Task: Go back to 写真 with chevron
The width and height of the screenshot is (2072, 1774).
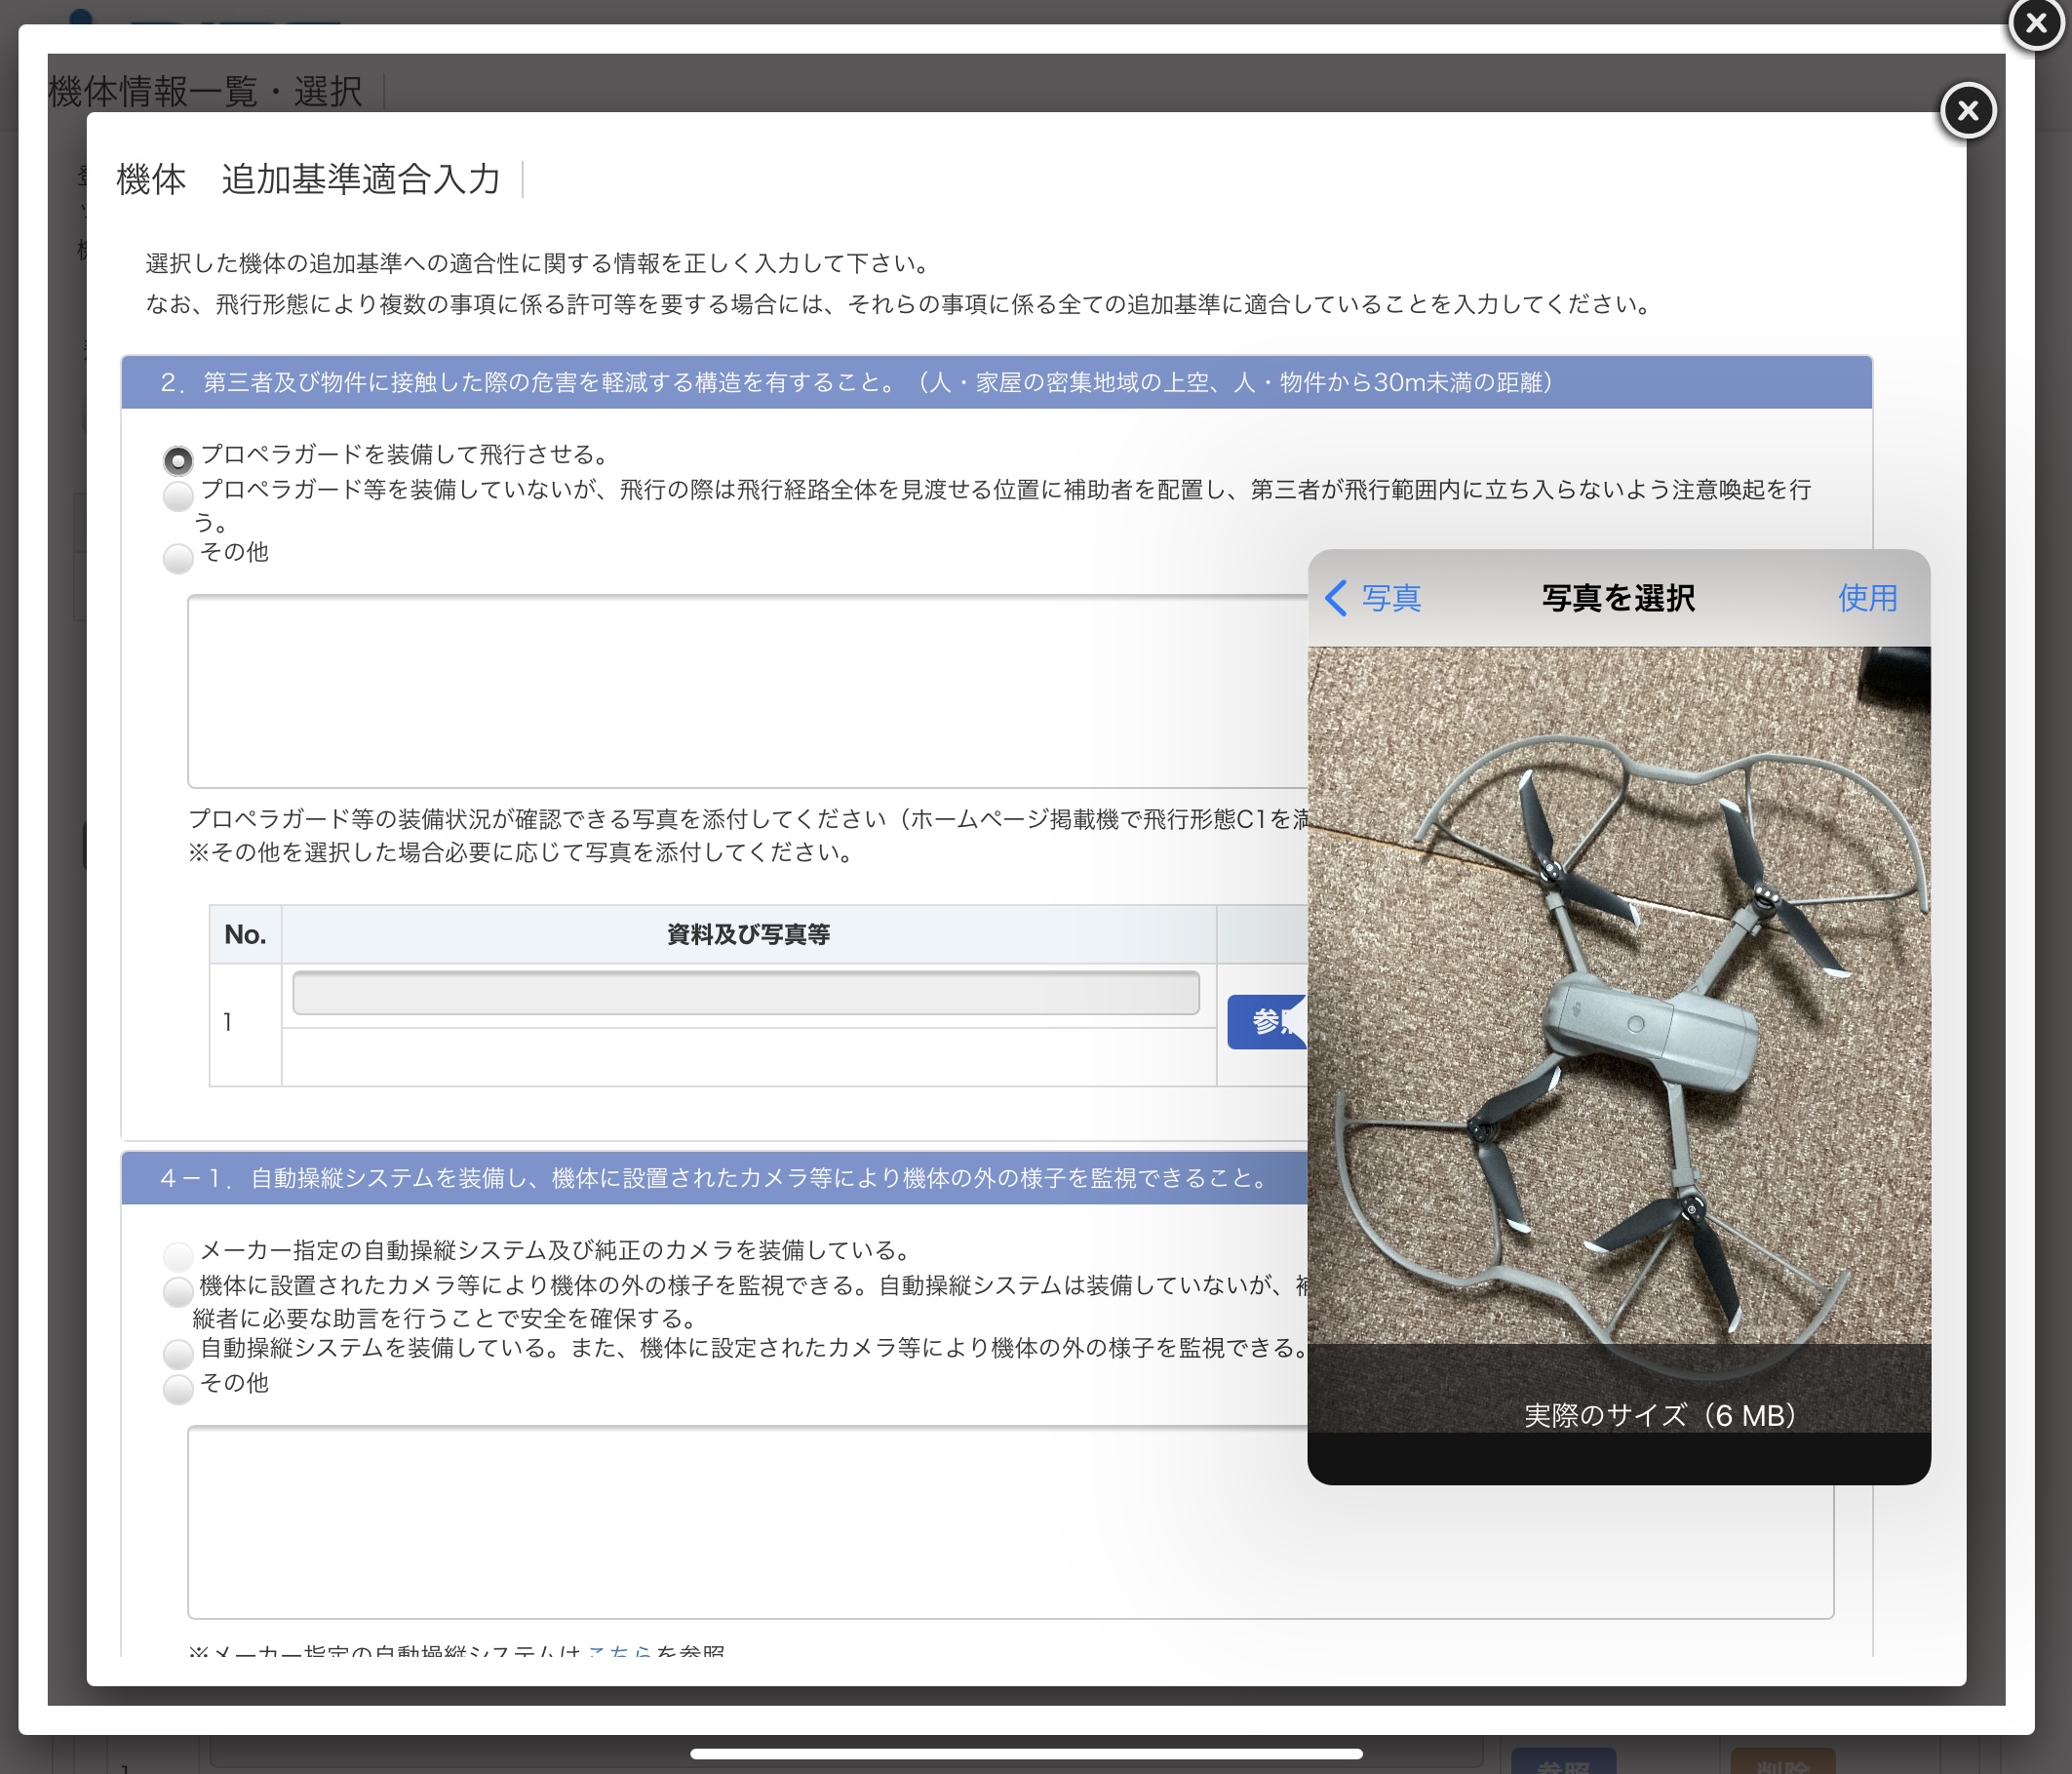Action: 1372,598
